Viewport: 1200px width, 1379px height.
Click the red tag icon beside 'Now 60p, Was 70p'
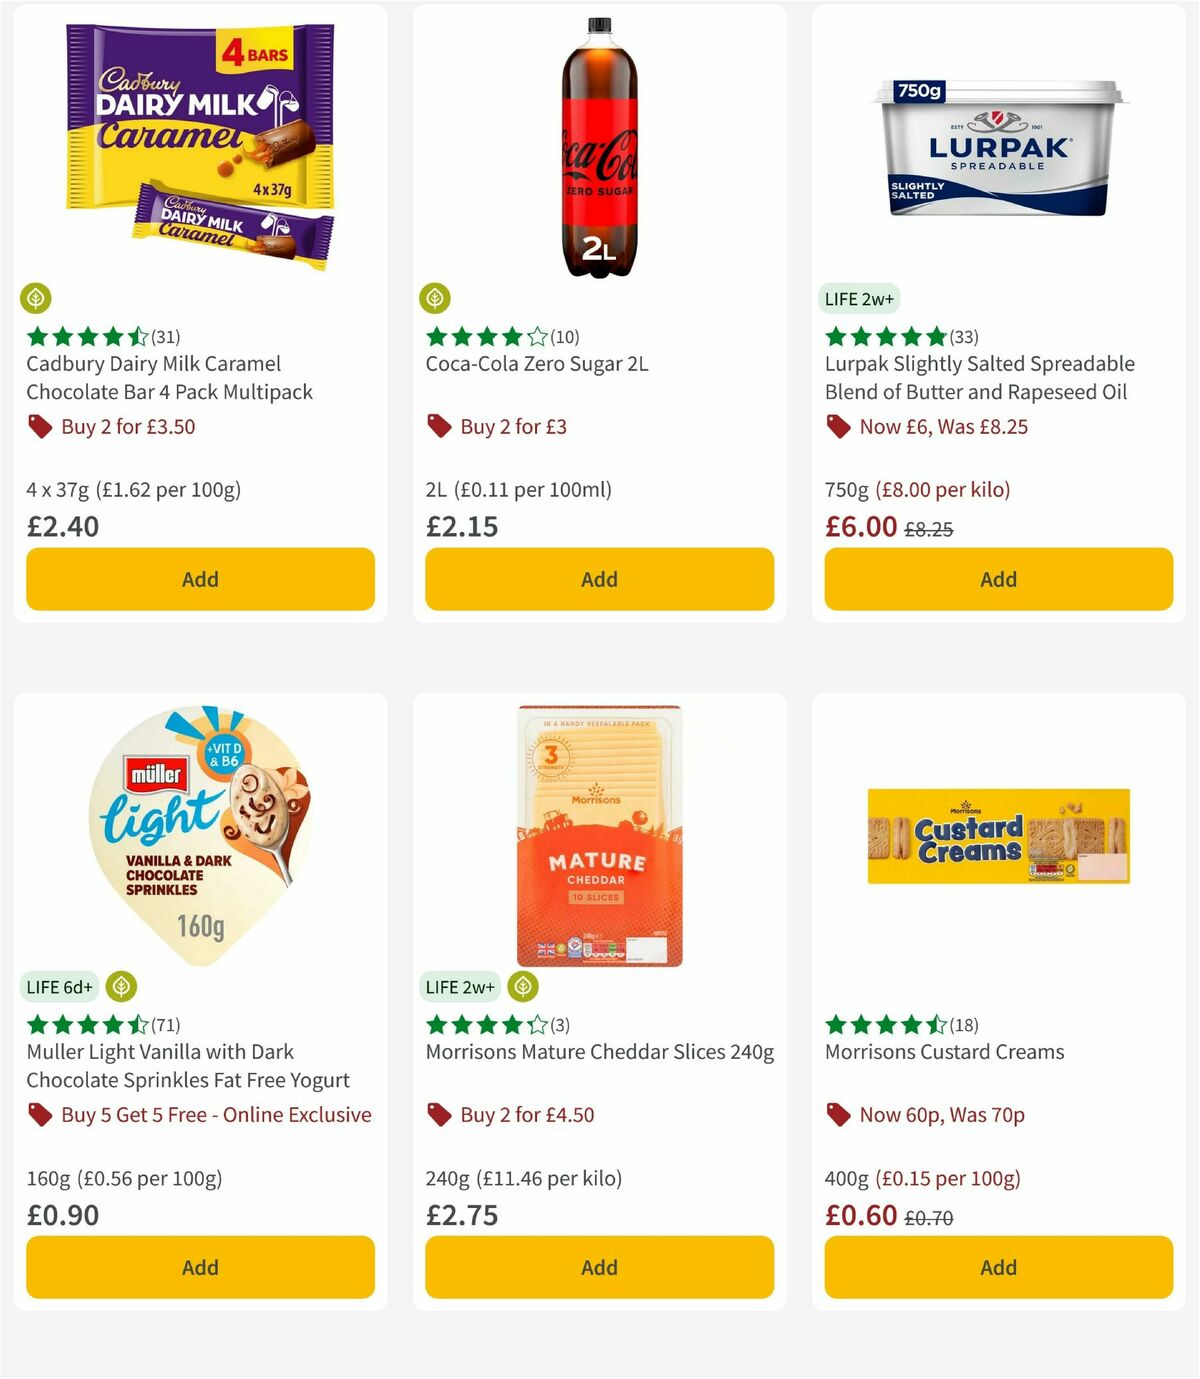pos(837,1114)
